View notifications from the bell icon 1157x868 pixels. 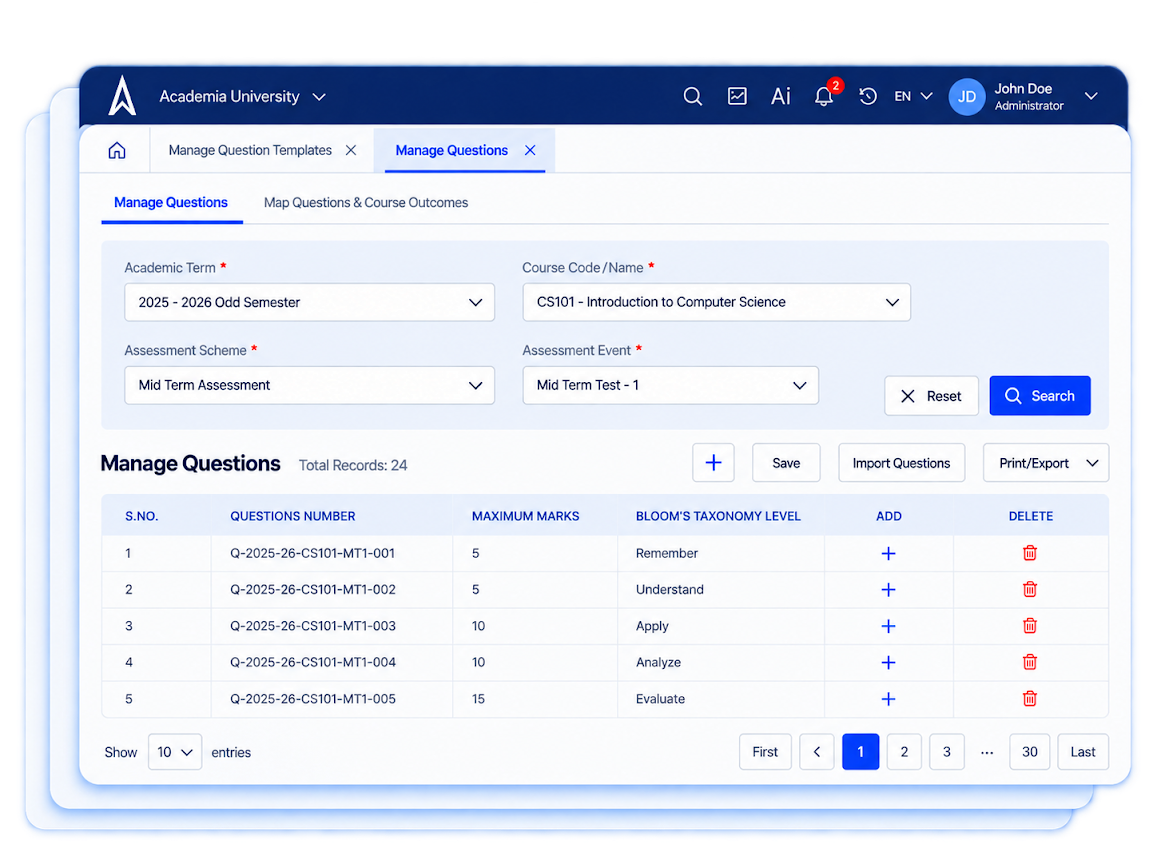click(824, 96)
